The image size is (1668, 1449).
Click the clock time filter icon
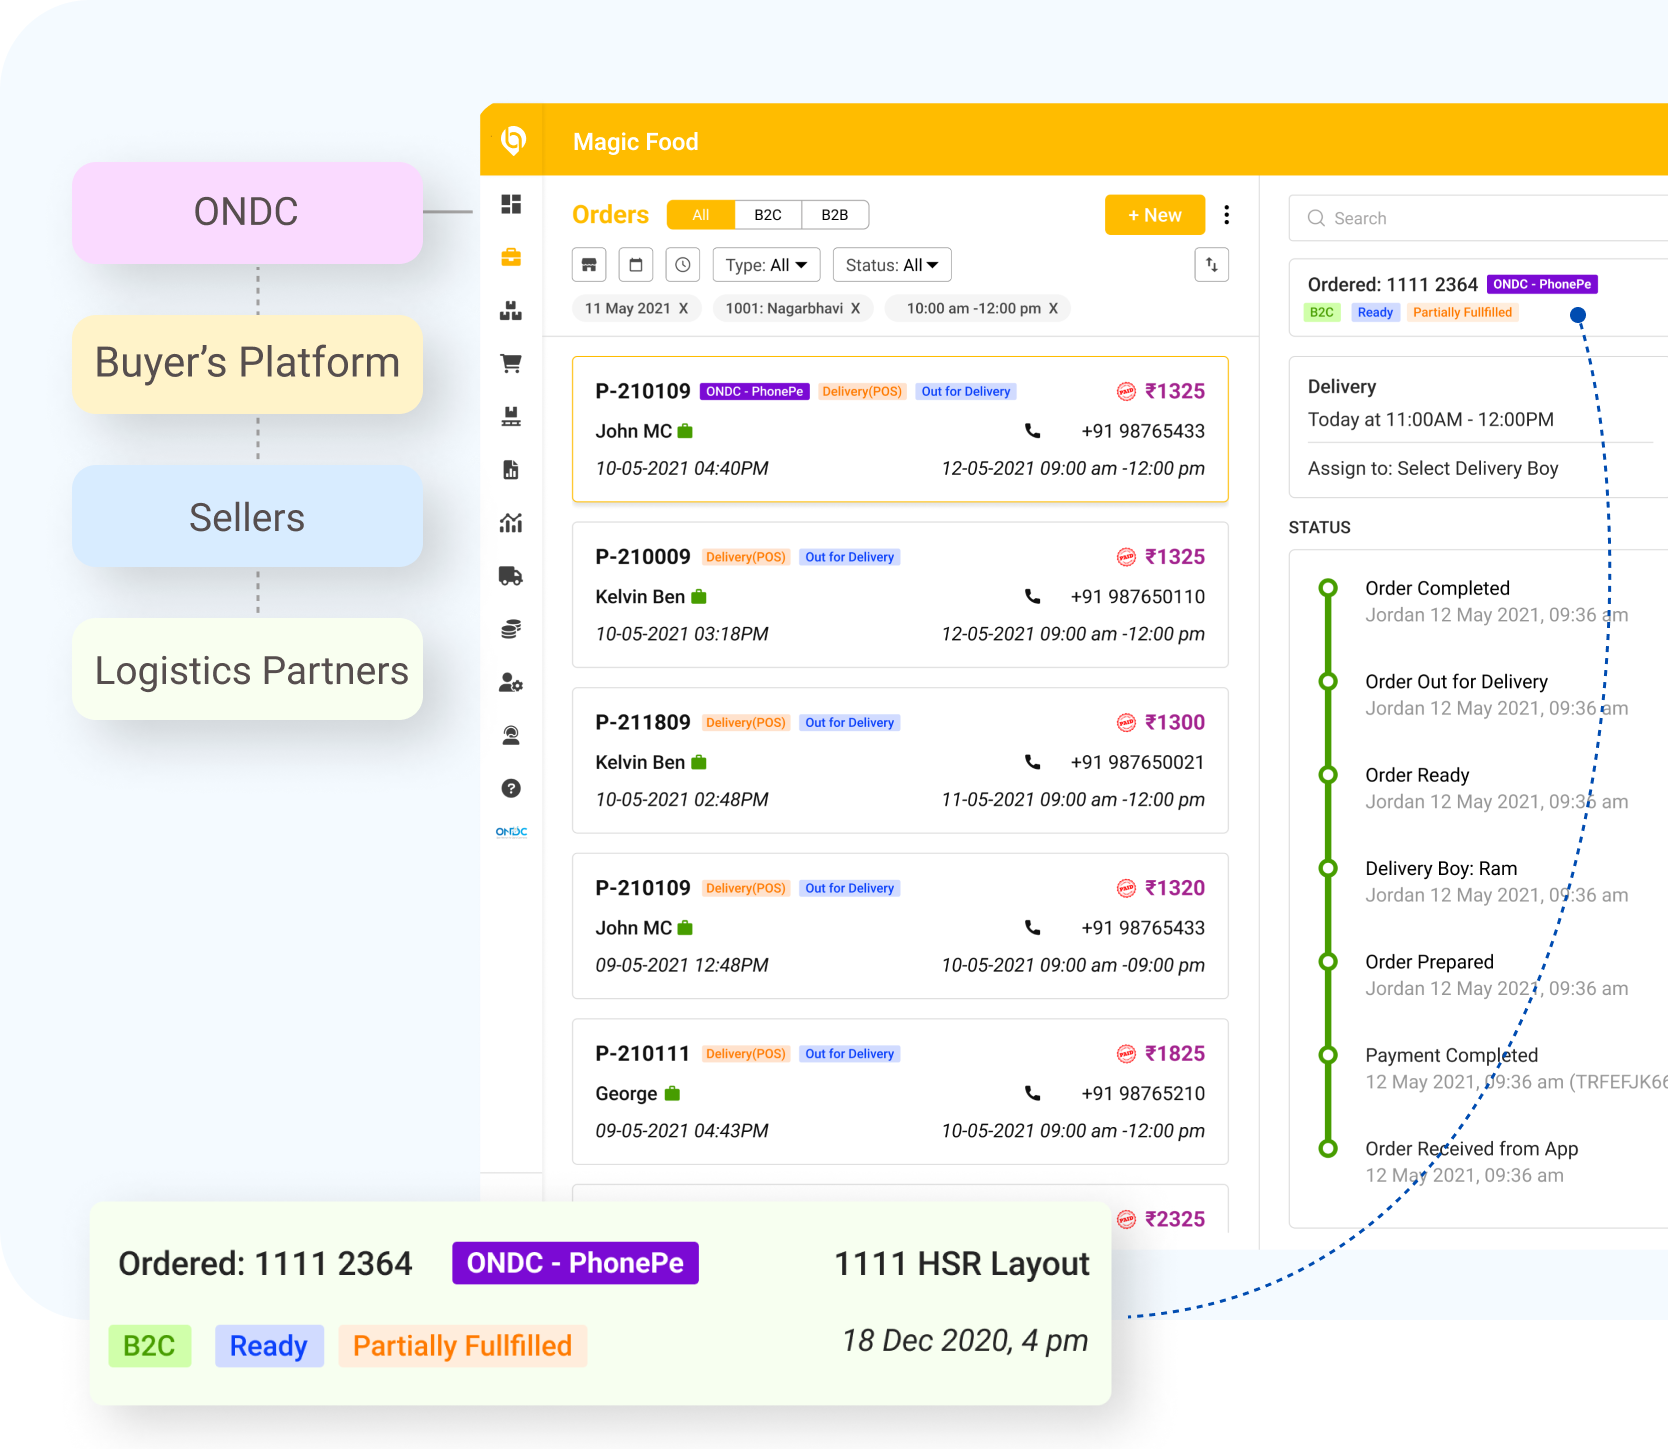[683, 265]
